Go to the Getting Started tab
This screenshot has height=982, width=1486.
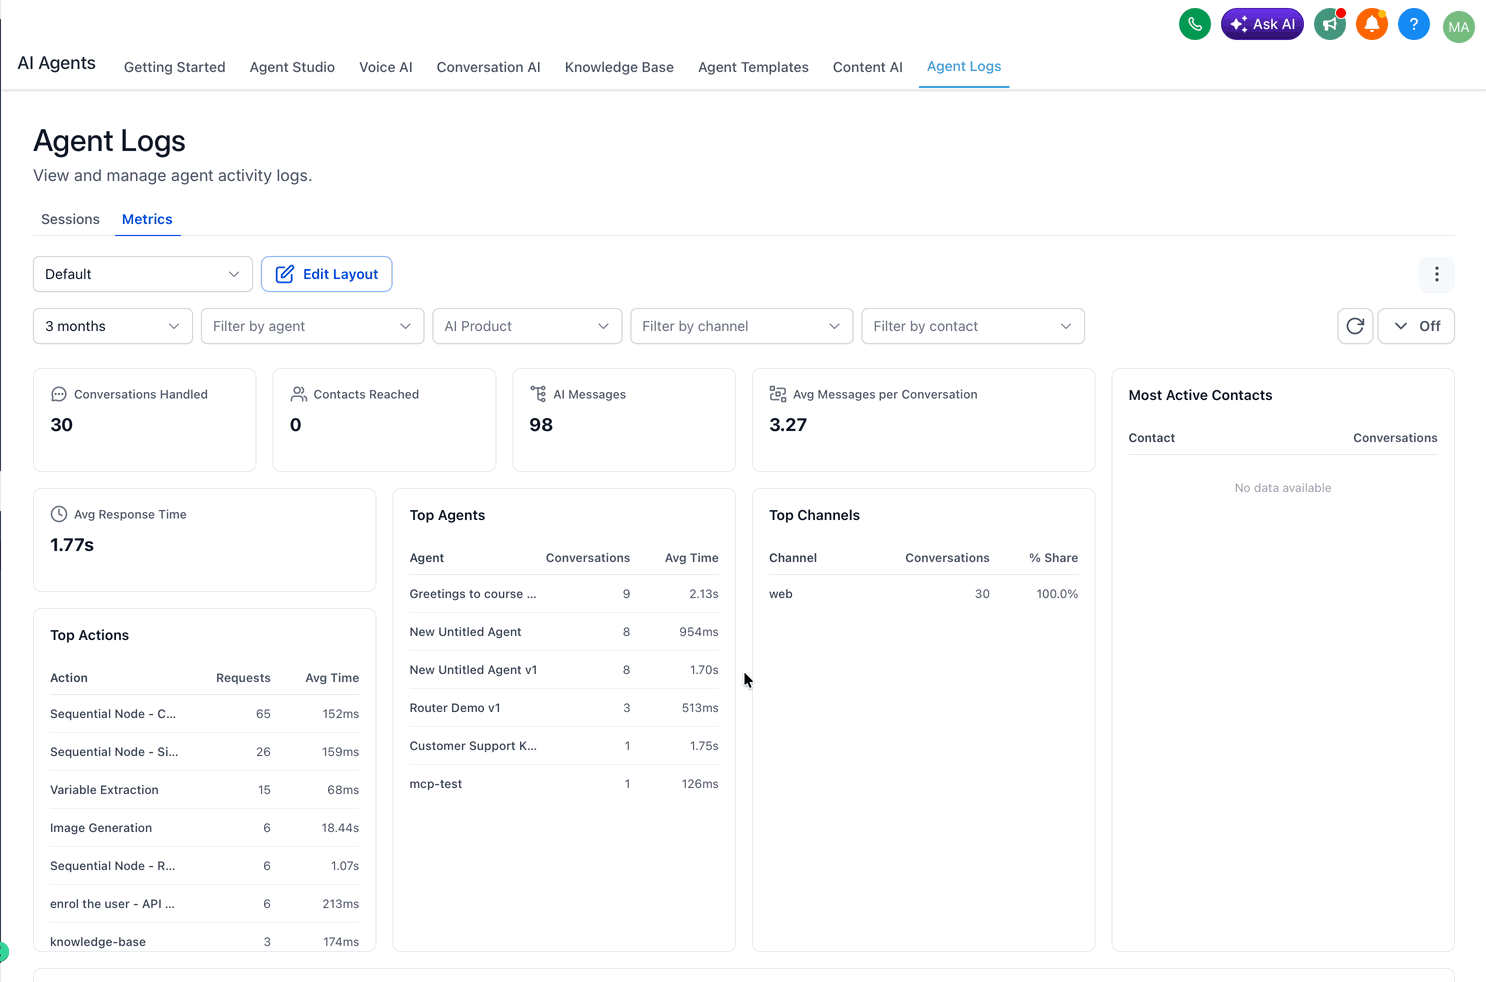click(175, 67)
